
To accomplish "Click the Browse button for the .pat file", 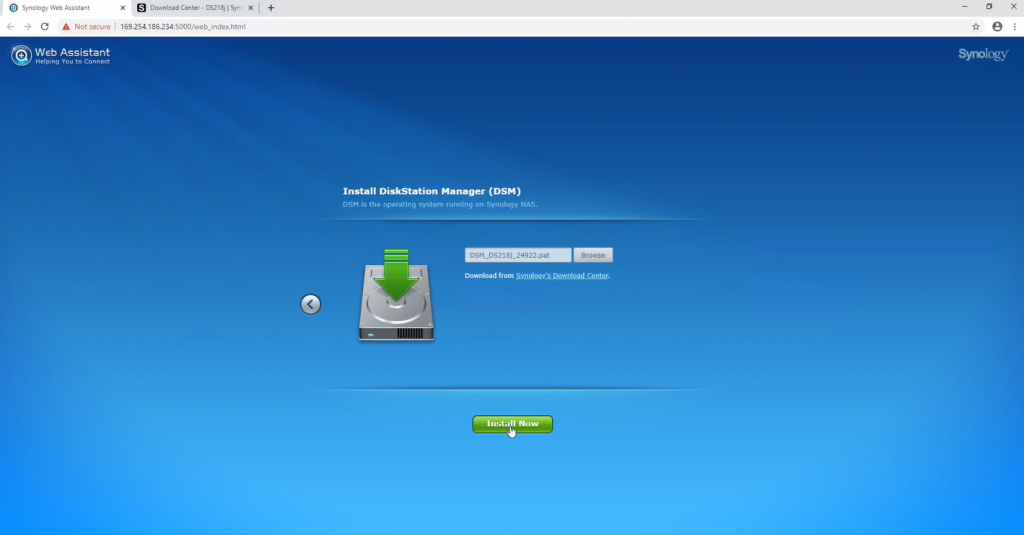I will (x=592, y=255).
